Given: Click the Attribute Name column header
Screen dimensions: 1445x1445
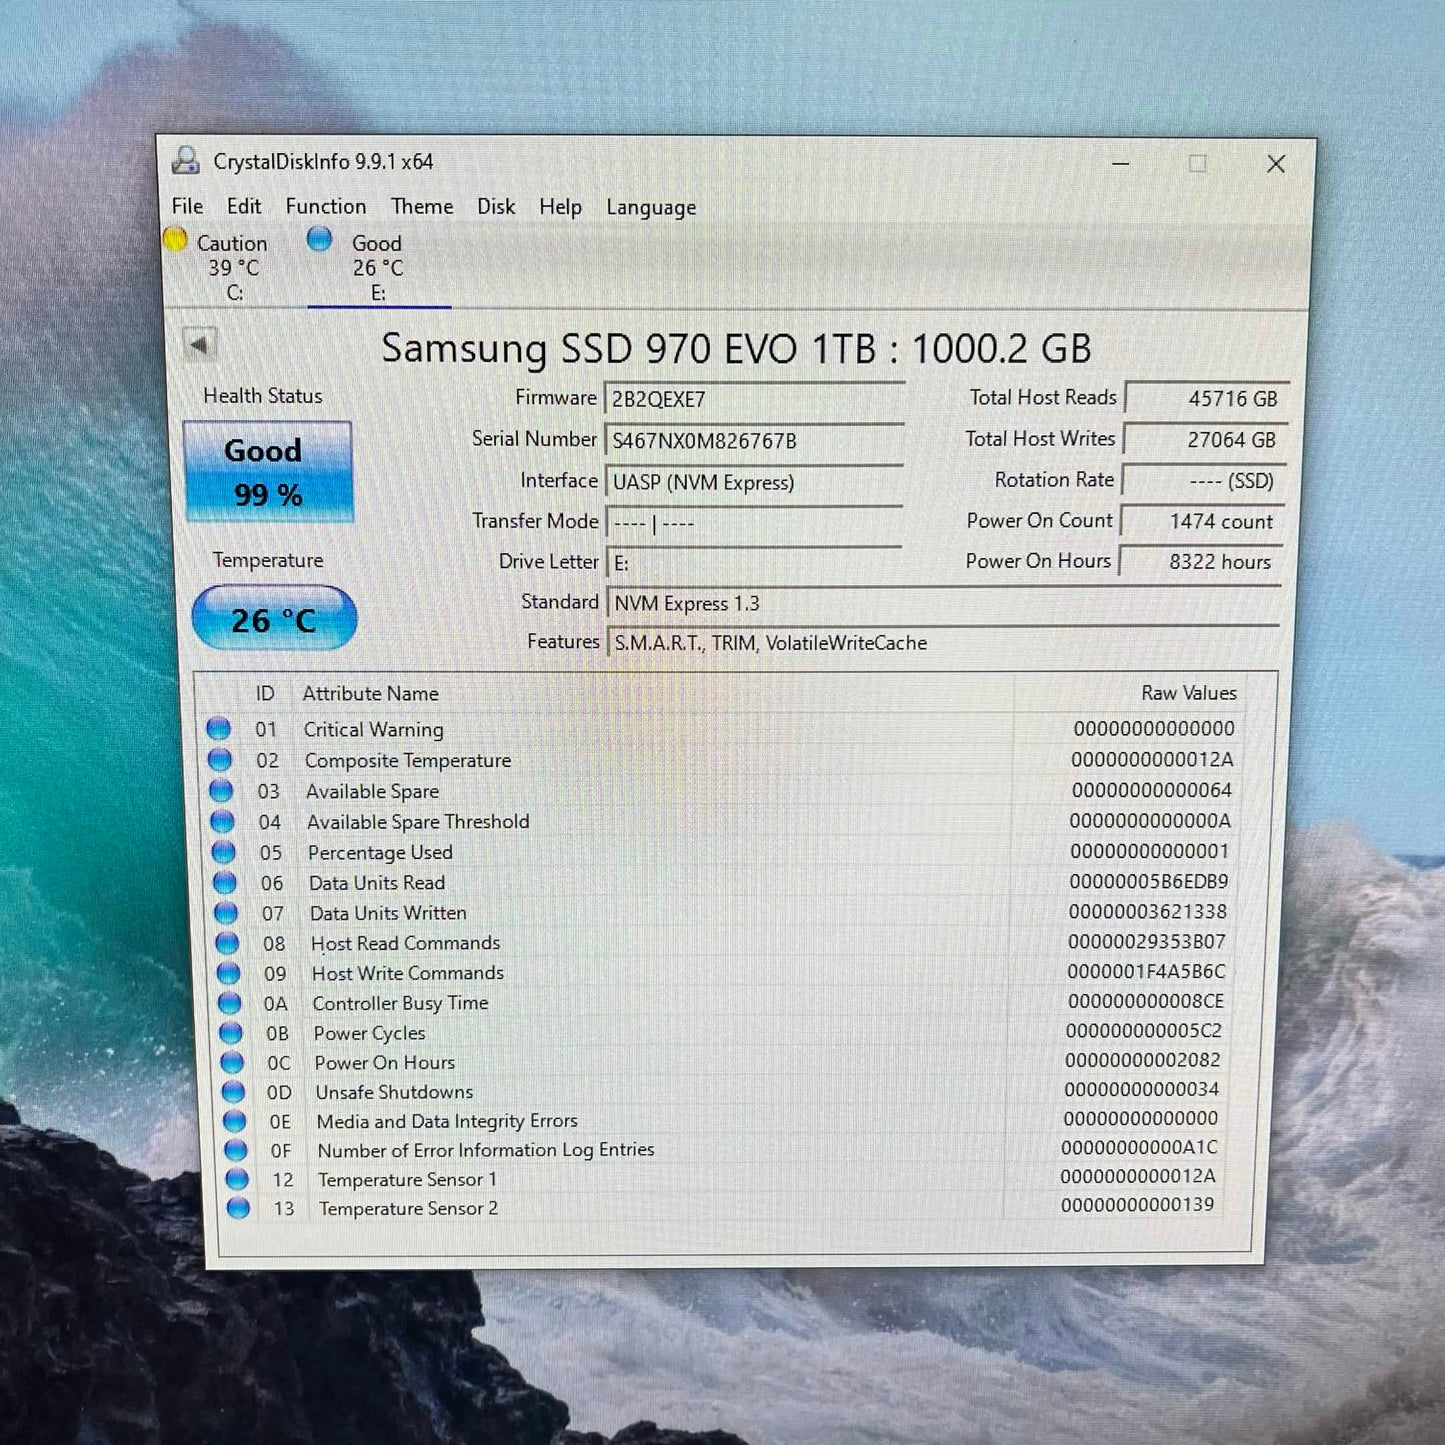Looking at the screenshot, I should 371,693.
